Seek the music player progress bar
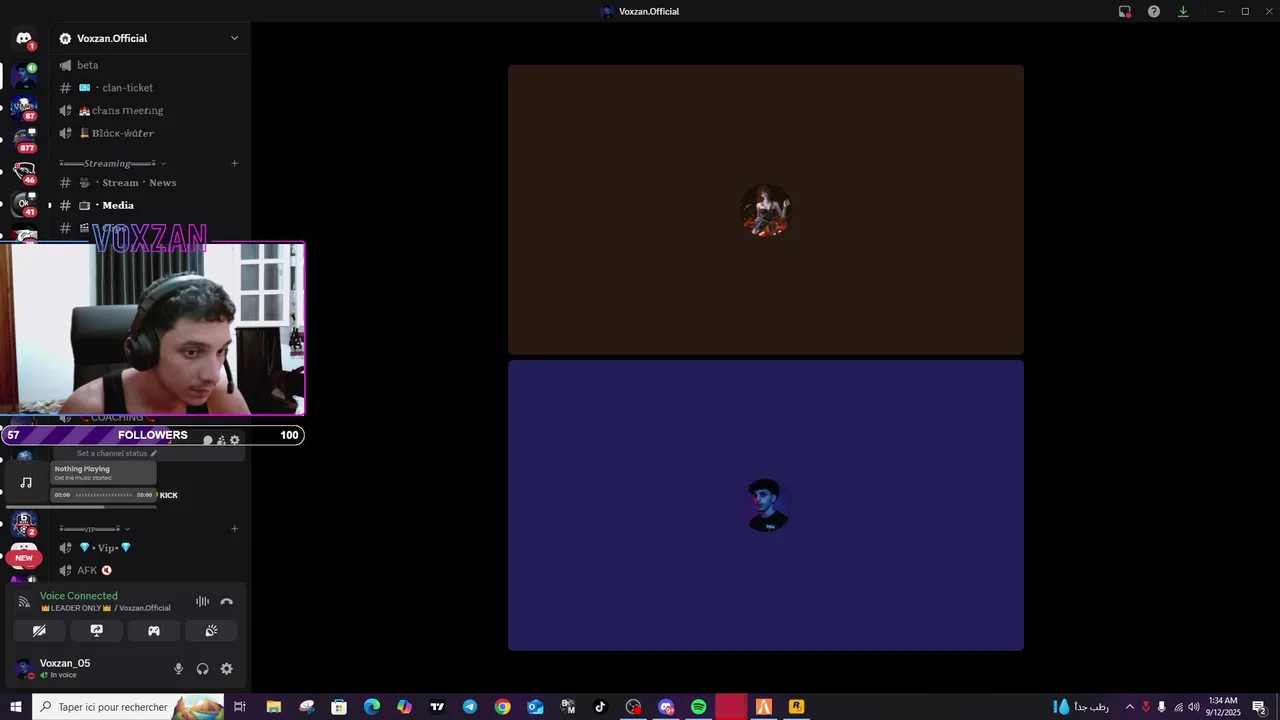 click(x=104, y=495)
